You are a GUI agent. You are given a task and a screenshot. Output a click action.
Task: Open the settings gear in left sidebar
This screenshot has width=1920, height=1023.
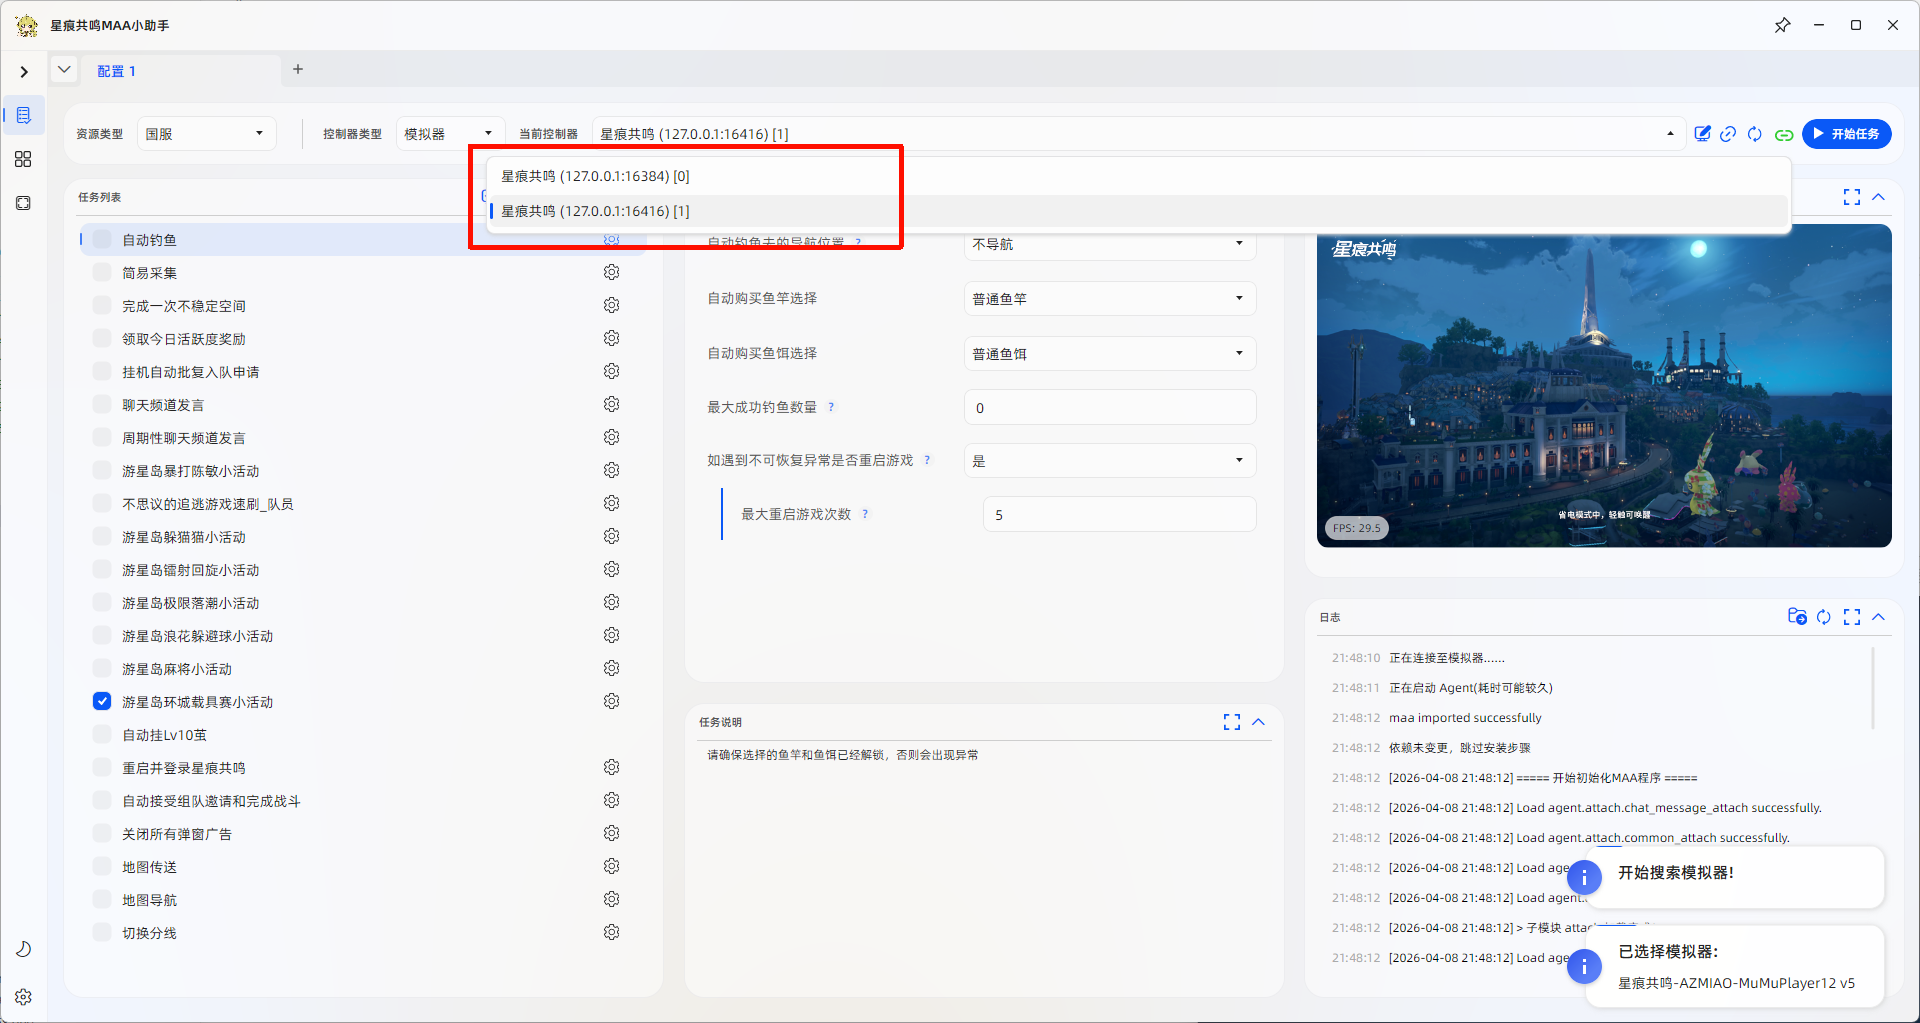23,997
